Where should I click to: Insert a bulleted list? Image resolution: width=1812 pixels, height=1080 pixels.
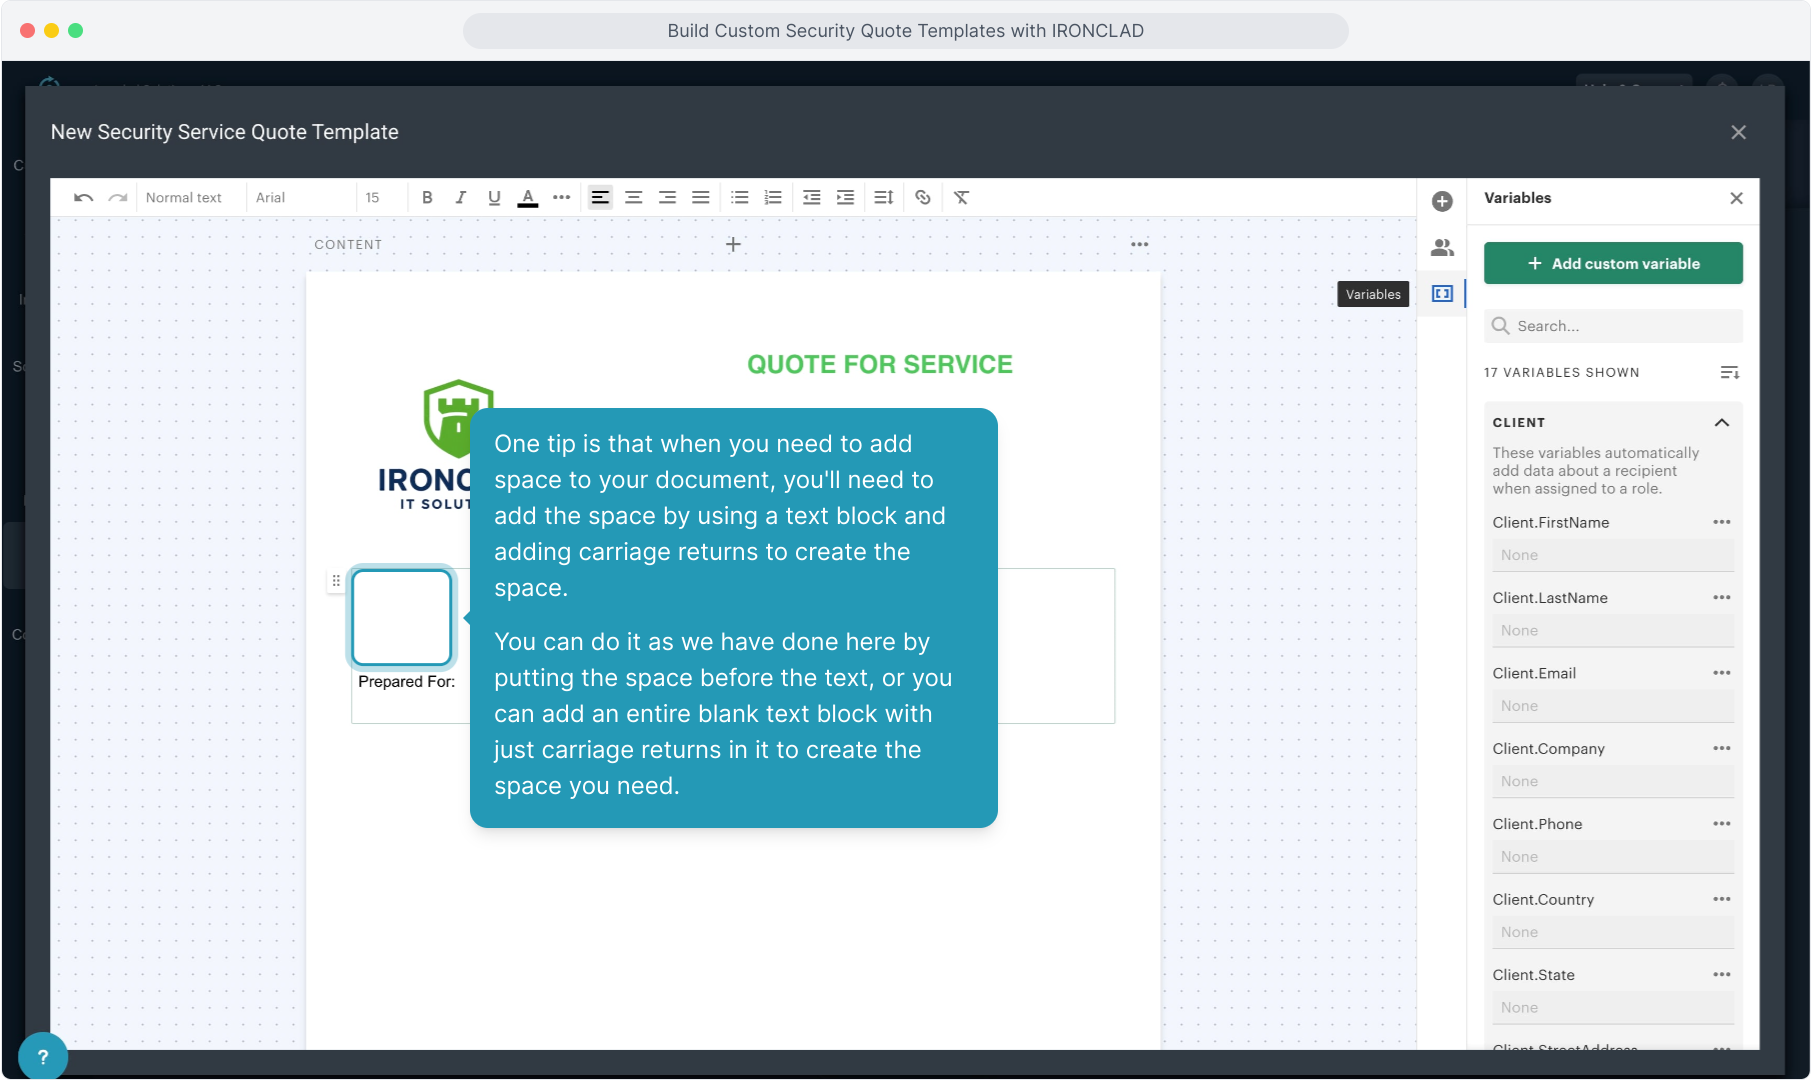pos(739,198)
